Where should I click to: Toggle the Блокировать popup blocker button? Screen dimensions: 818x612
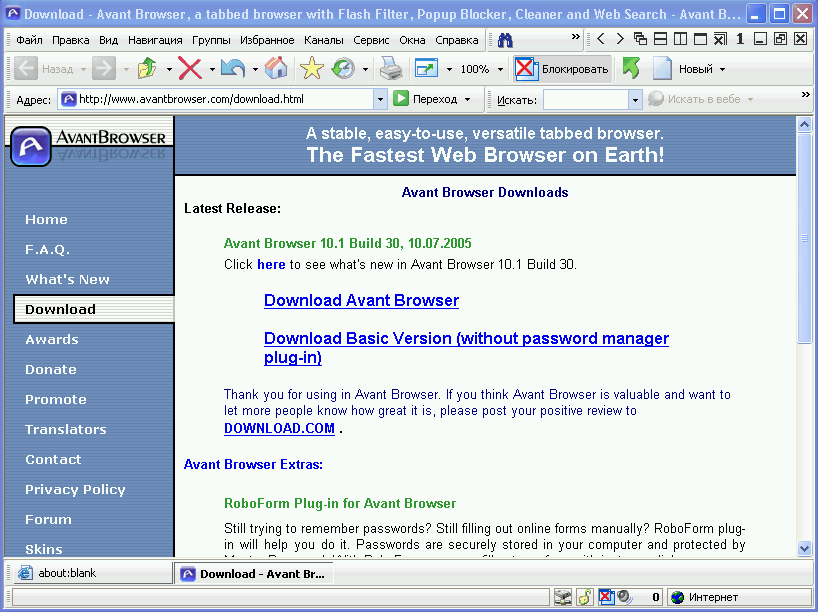point(562,69)
